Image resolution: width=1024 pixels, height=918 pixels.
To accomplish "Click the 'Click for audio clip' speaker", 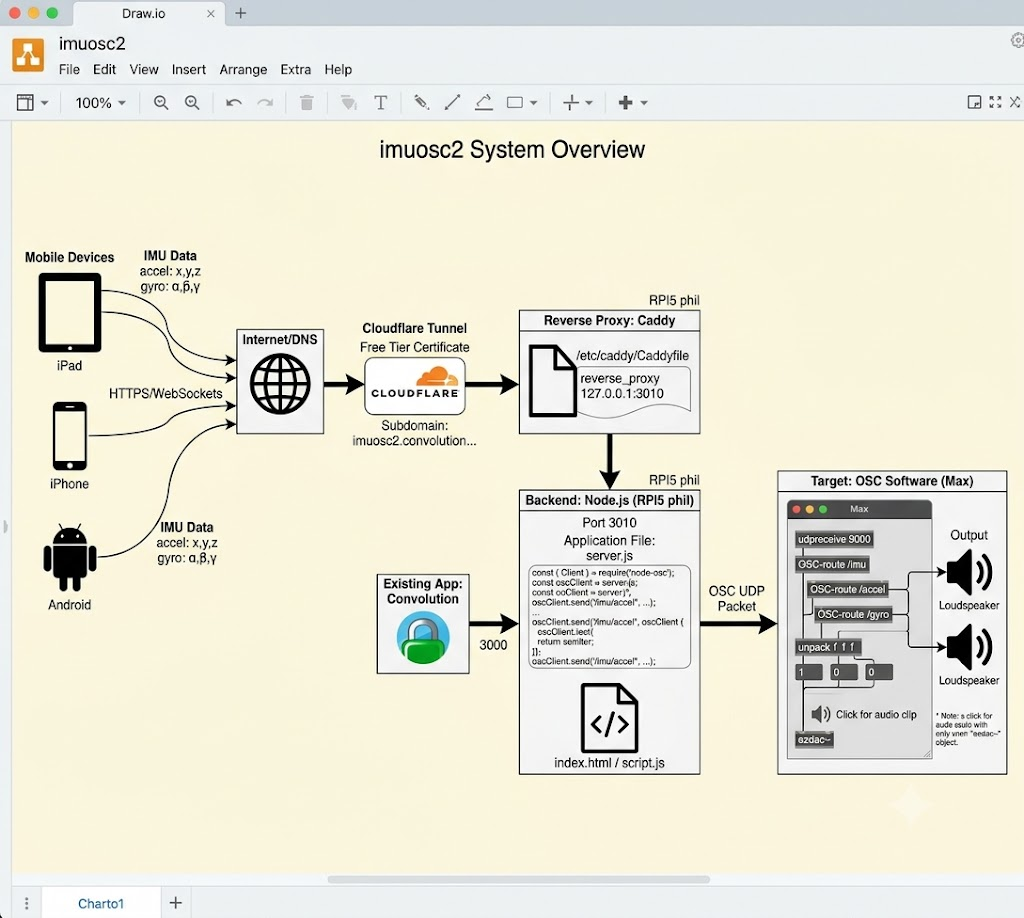I will 821,714.
